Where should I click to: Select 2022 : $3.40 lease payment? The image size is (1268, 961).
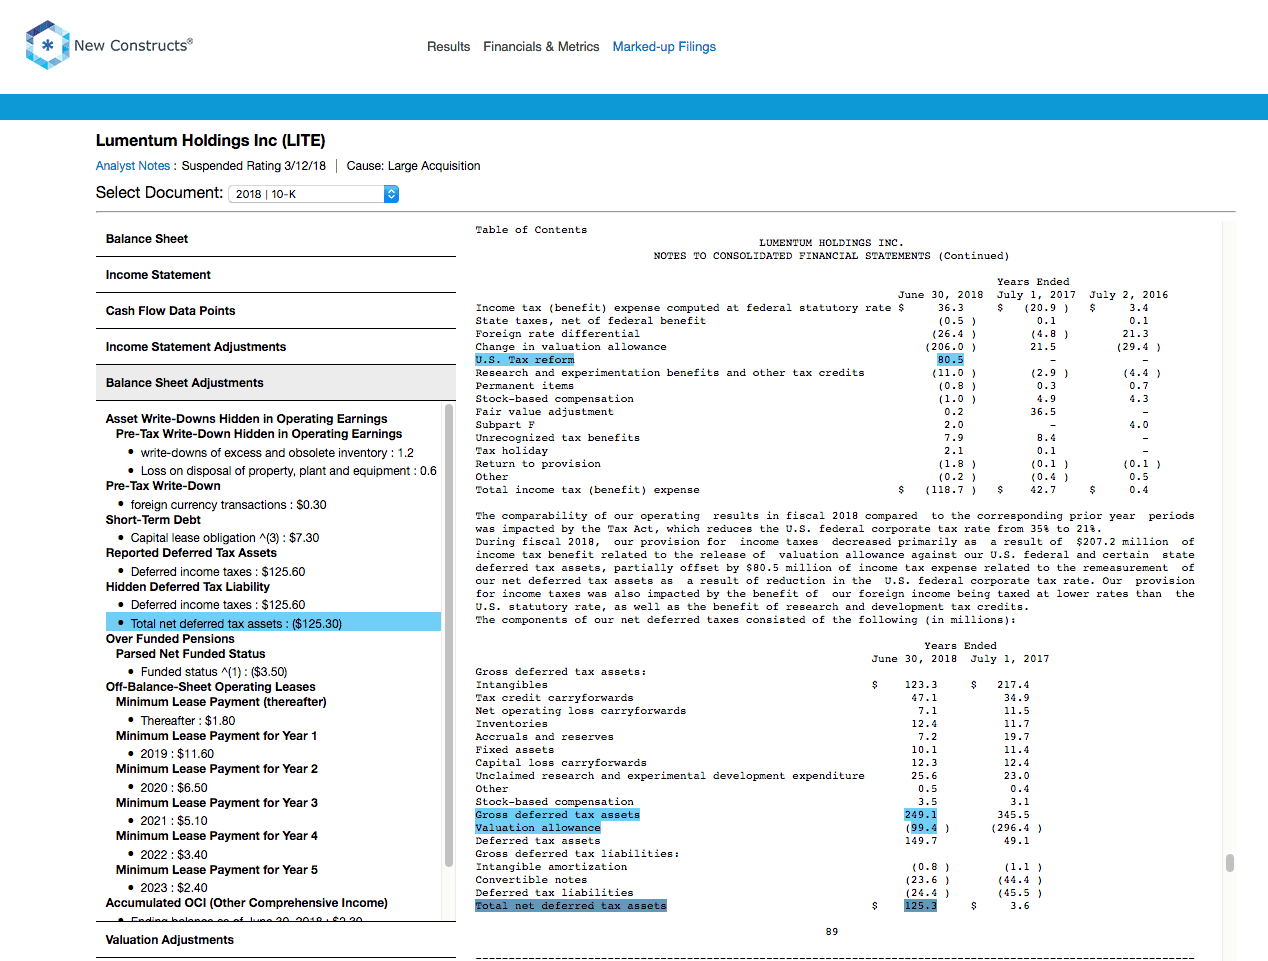[174, 855]
